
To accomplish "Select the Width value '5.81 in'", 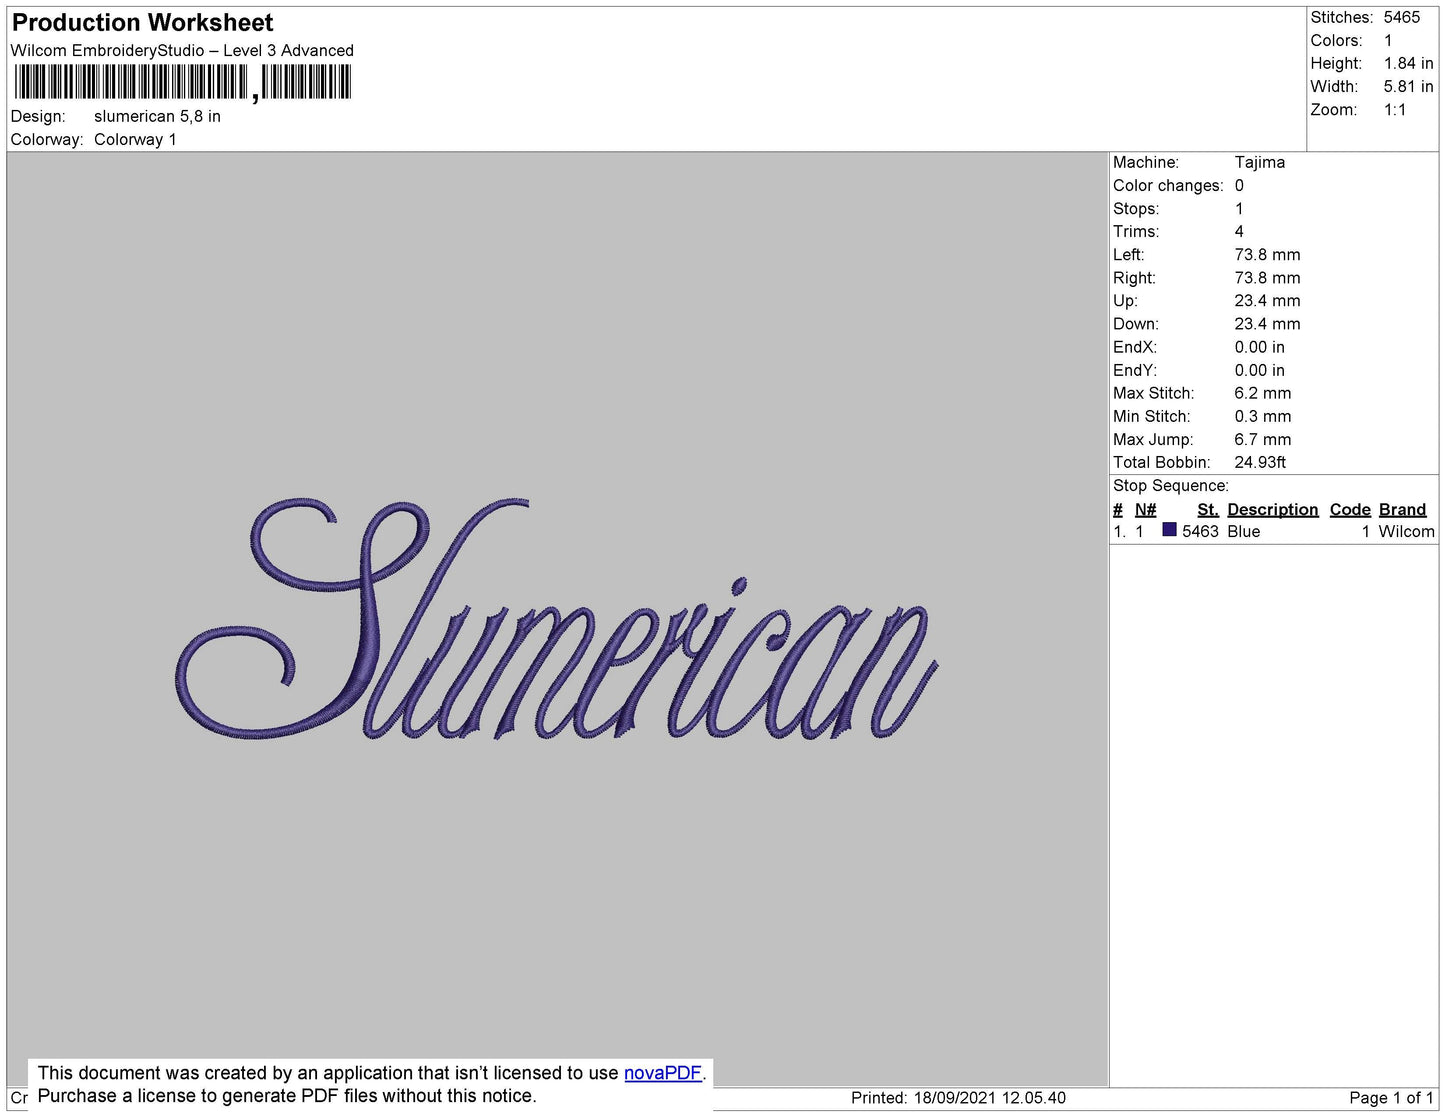I will [1408, 87].
